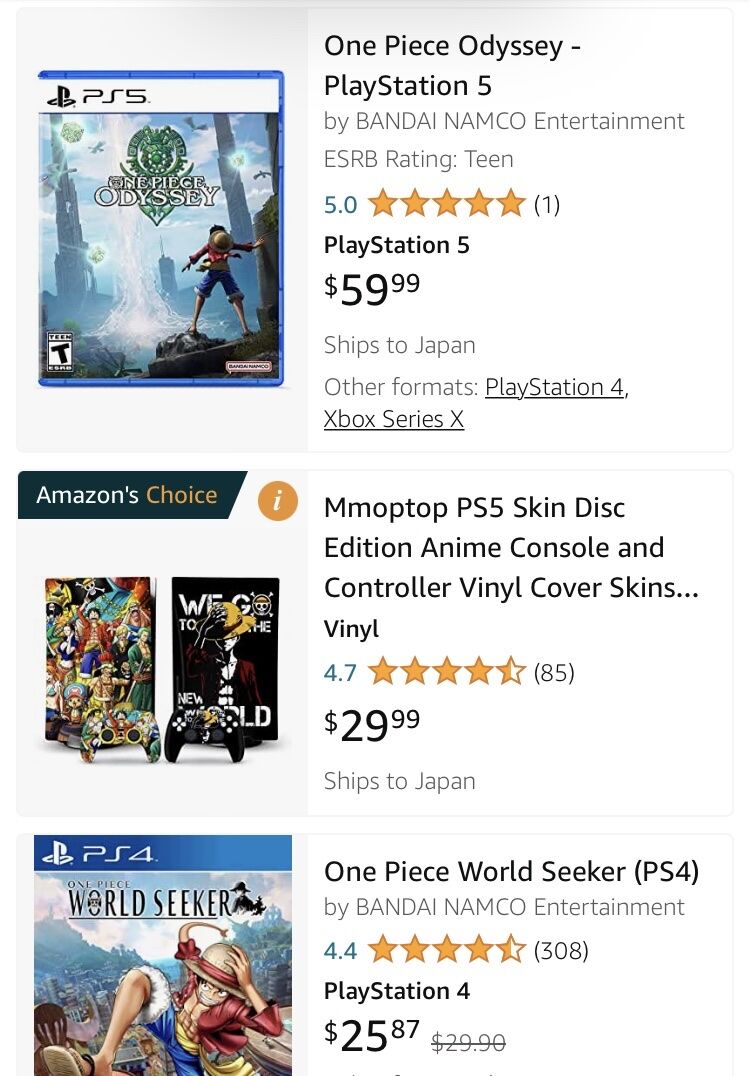This screenshot has width=750, height=1076.
Task: View 5.0 star rating for One Piece Odyssey
Action: tap(446, 205)
